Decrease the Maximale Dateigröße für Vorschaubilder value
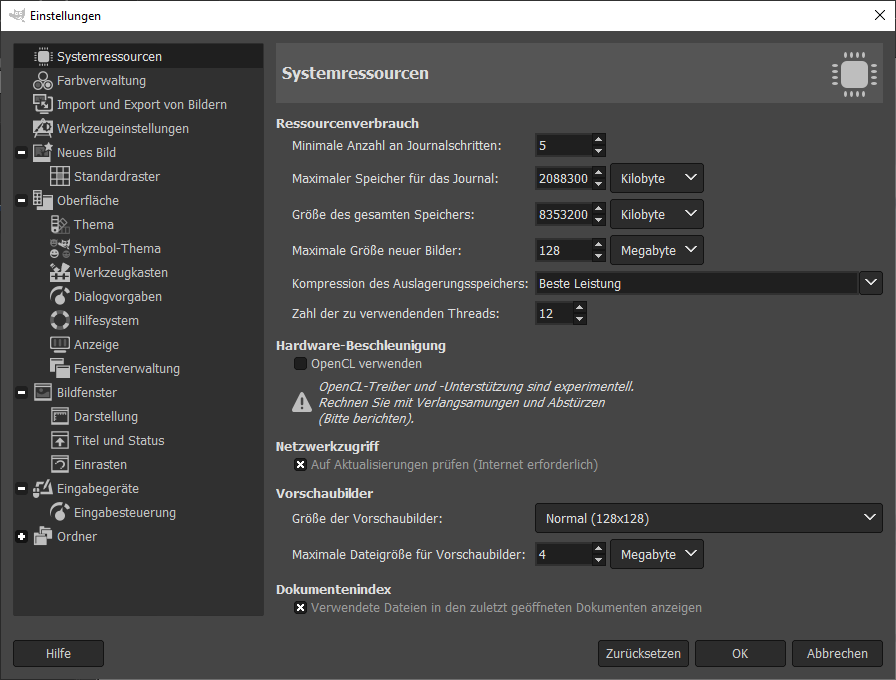This screenshot has width=896, height=680. click(598, 560)
